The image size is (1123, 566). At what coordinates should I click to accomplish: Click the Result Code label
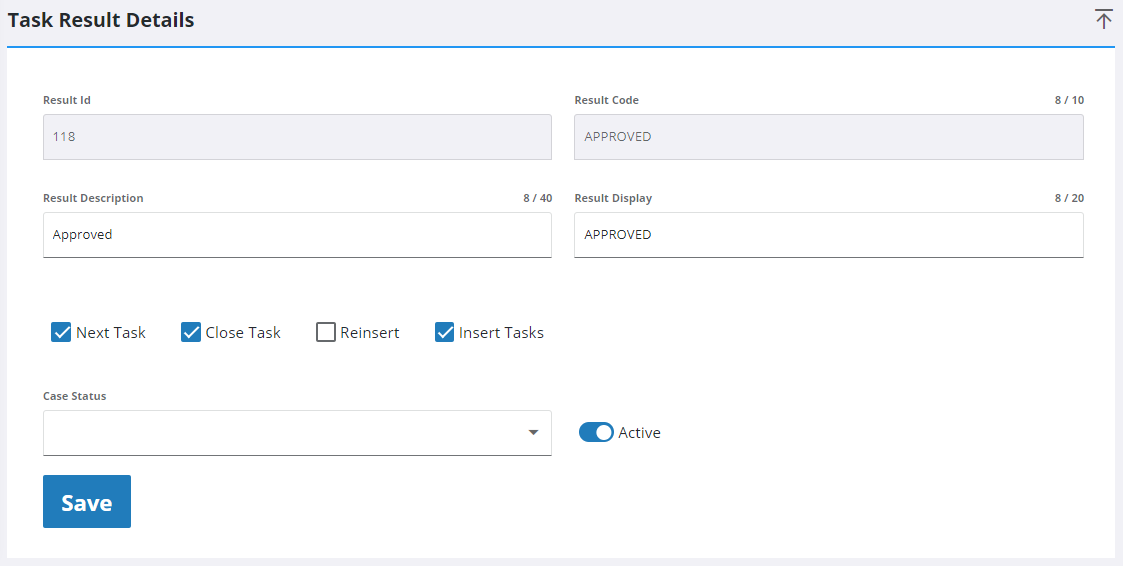click(607, 100)
